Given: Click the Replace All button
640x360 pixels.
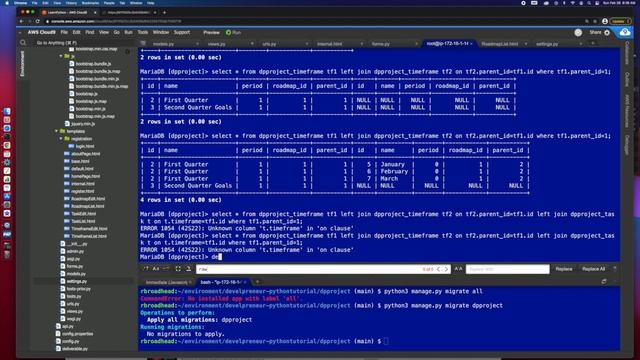Looking at the screenshot, I should (593, 269).
